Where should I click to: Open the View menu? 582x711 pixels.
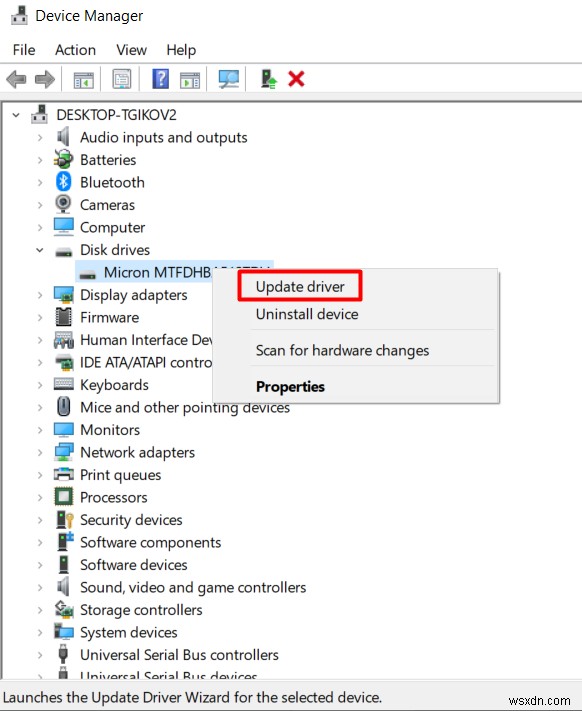tap(131, 50)
